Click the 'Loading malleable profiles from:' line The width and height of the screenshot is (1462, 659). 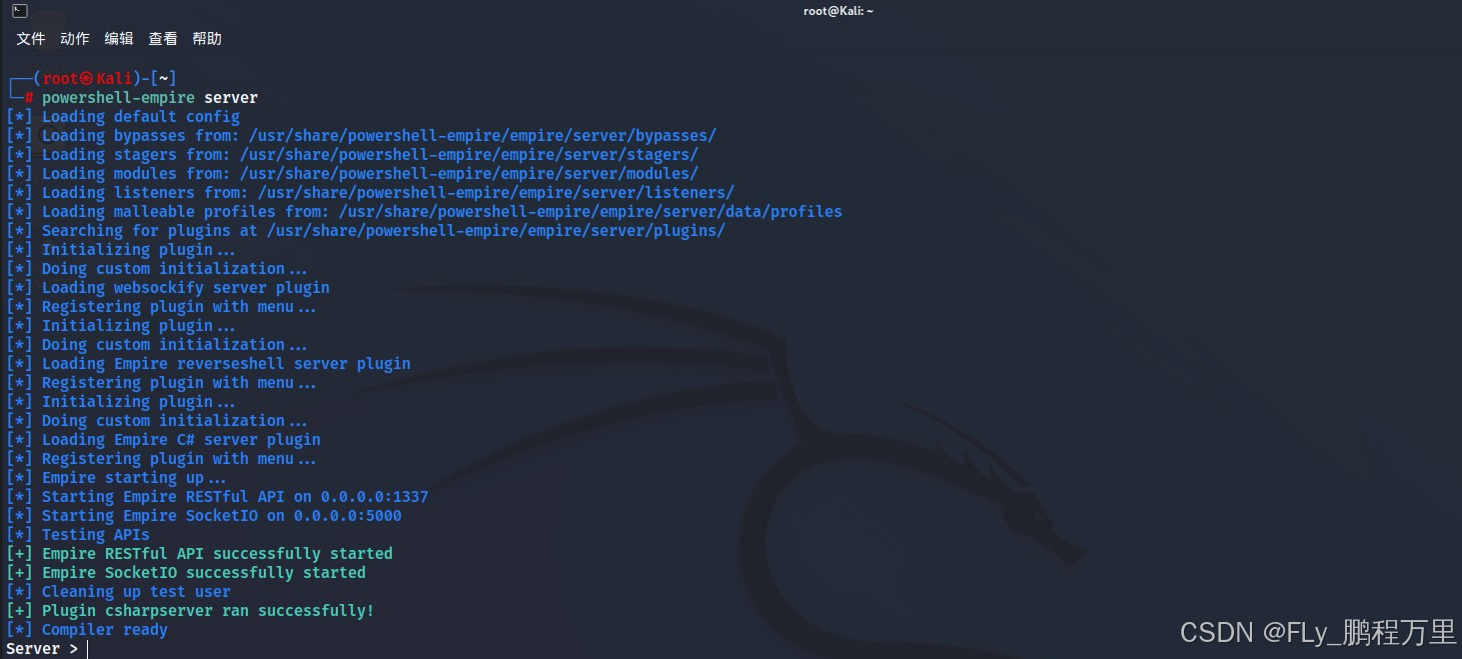pyautogui.click(x=425, y=212)
